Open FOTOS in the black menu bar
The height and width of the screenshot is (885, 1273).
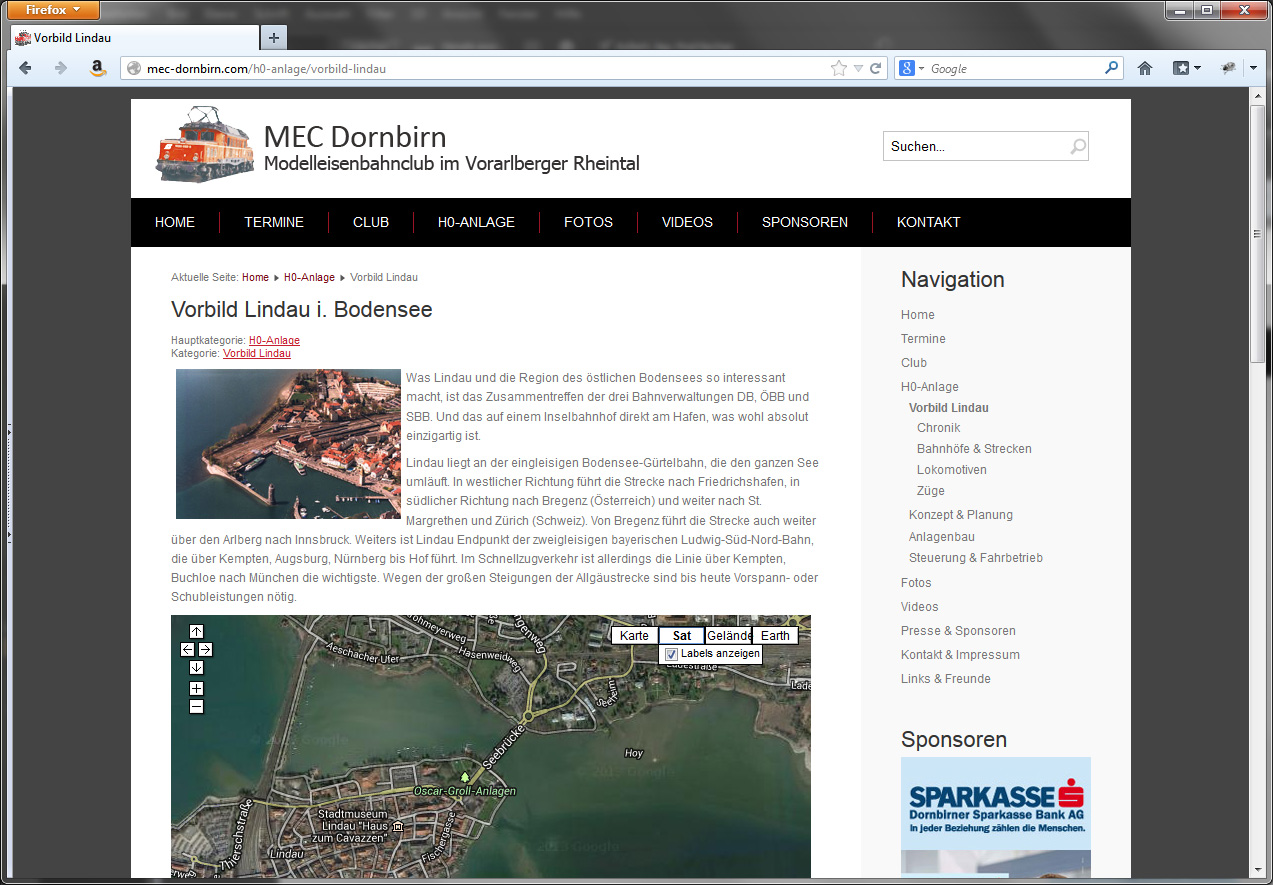point(588,222)
